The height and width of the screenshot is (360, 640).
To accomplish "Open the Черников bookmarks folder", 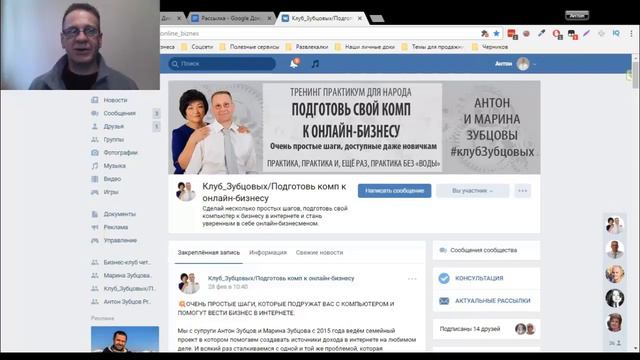I will click(x=490, y=47).
